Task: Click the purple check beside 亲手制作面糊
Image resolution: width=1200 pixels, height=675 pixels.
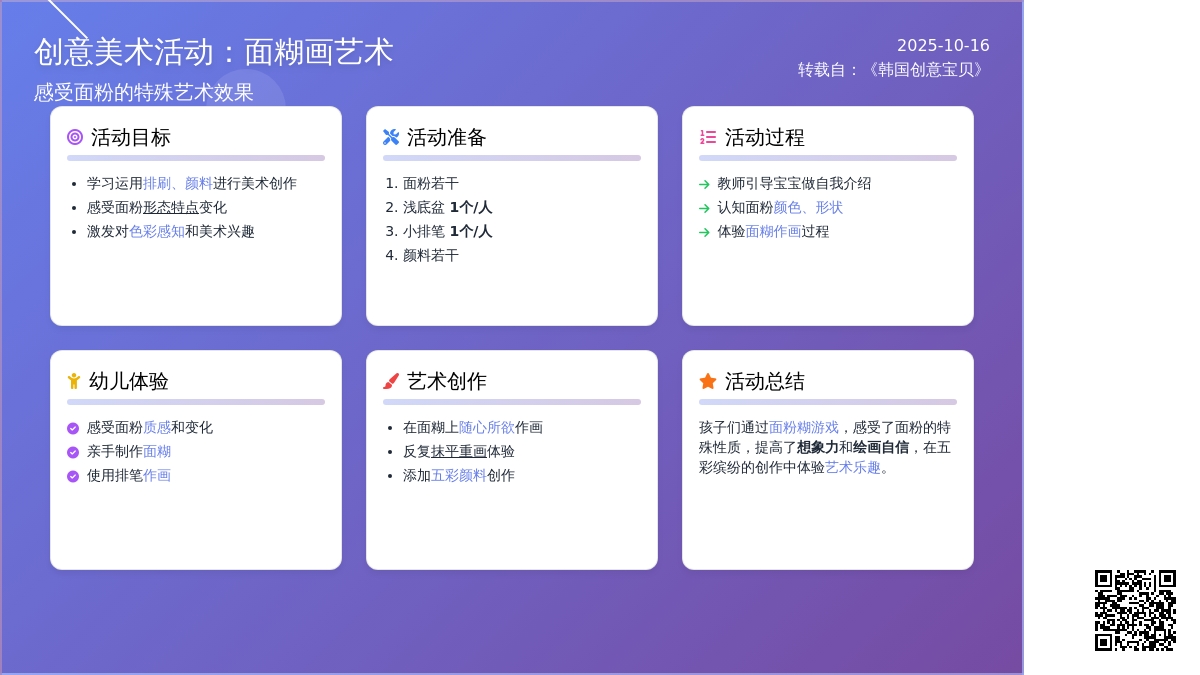Action: click(73, 453)
